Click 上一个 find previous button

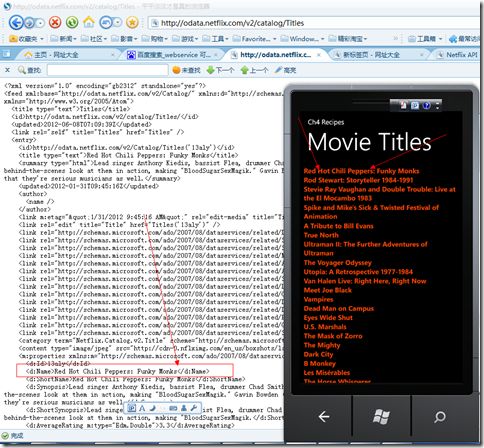254,70
